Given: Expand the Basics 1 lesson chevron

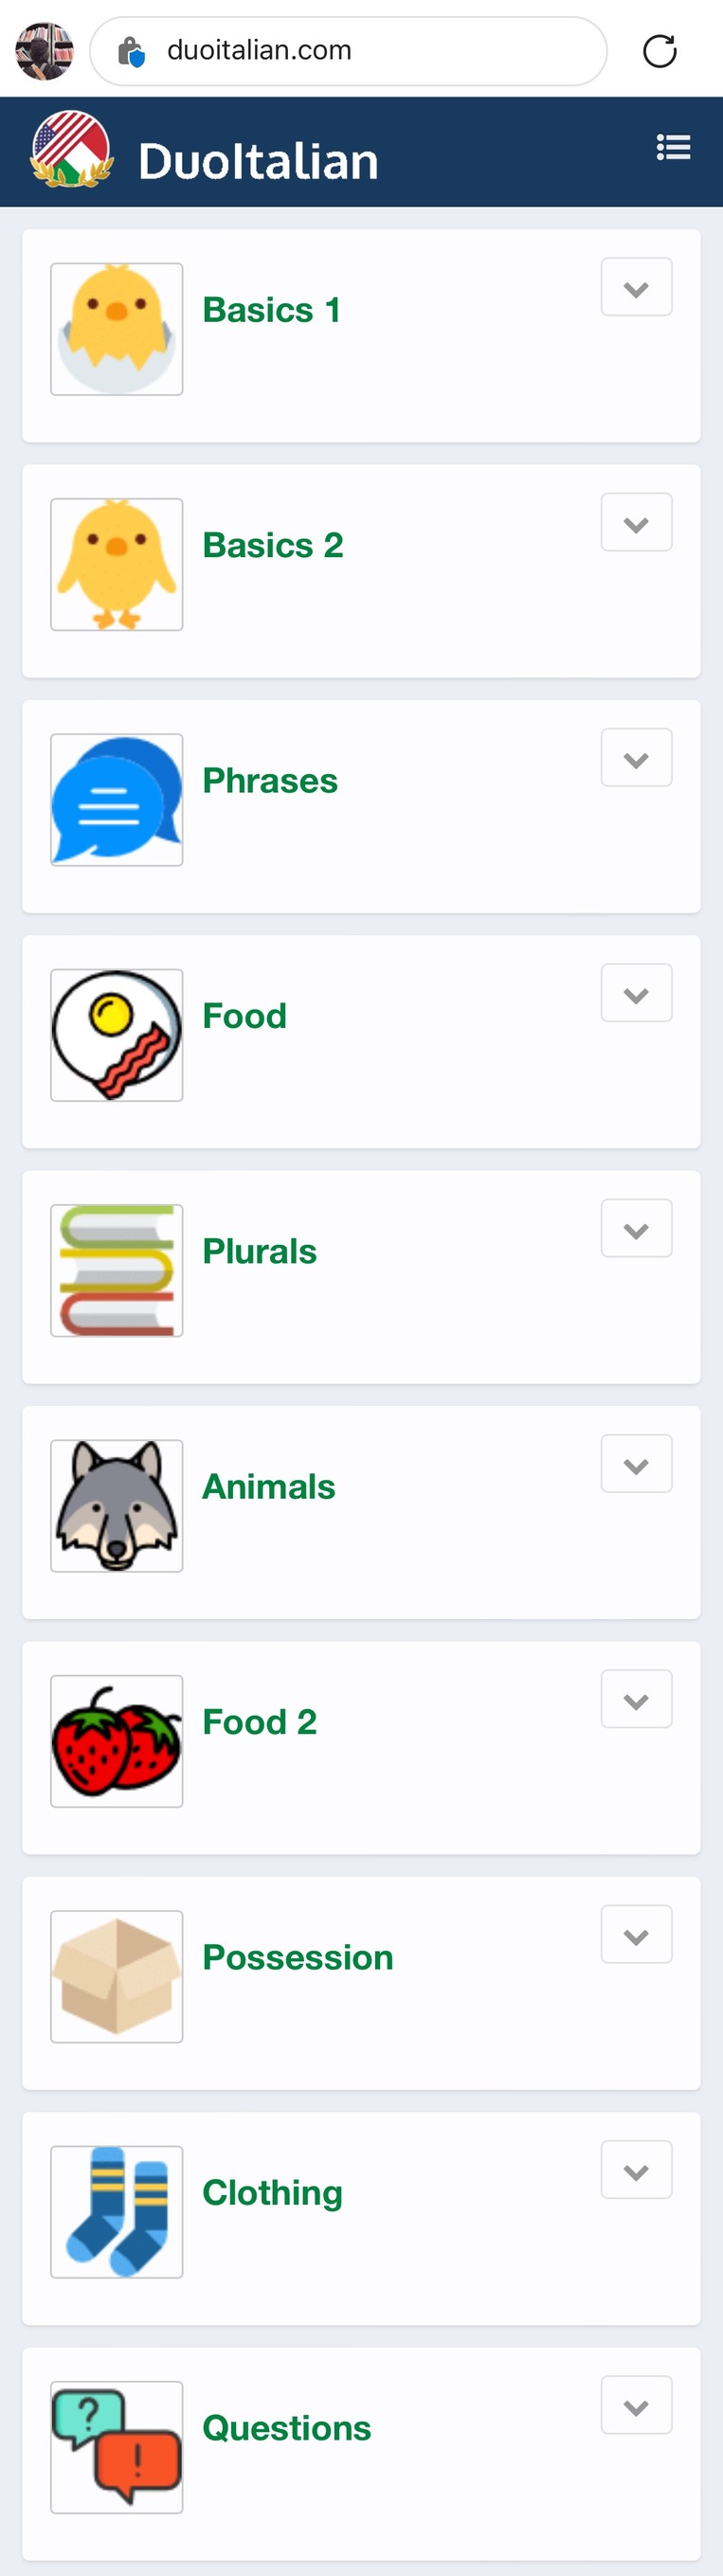Looking at the screenshot, I should pyautogui.click(x=636, y=287).
